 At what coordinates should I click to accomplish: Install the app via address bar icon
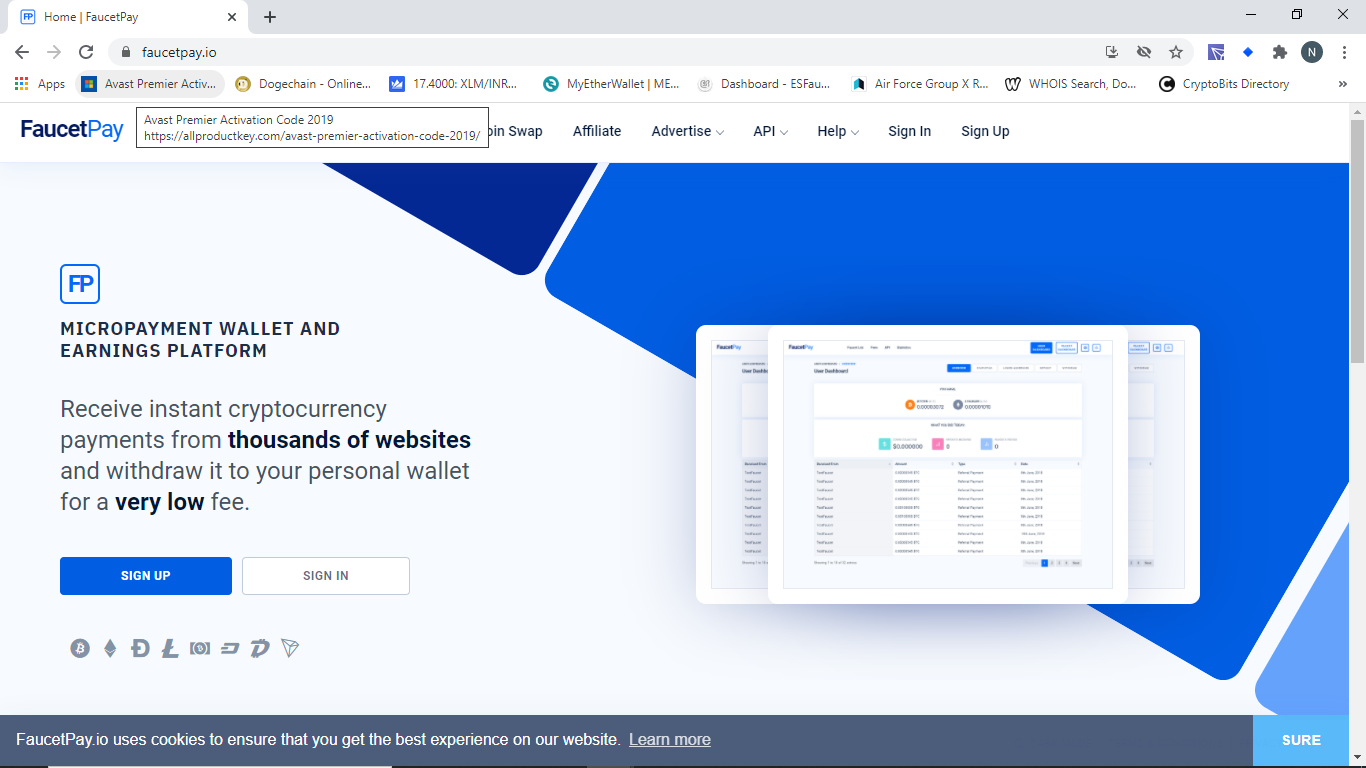coord(1111,52)
